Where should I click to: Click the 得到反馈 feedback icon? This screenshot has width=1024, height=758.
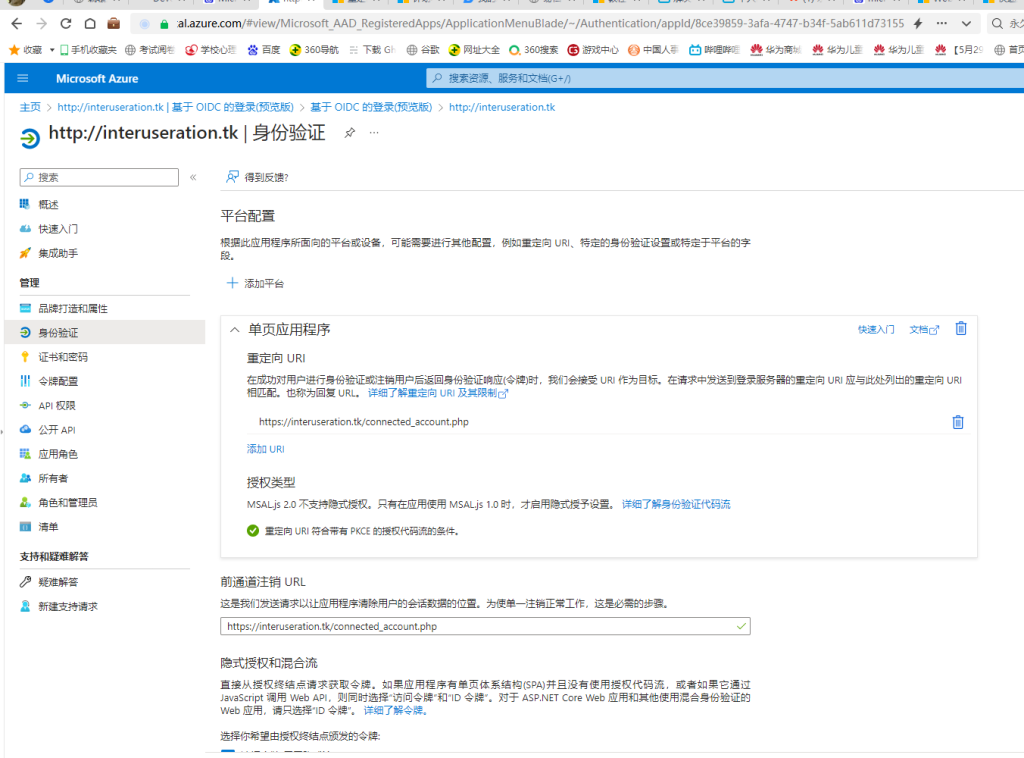click(x=232, y=177)
